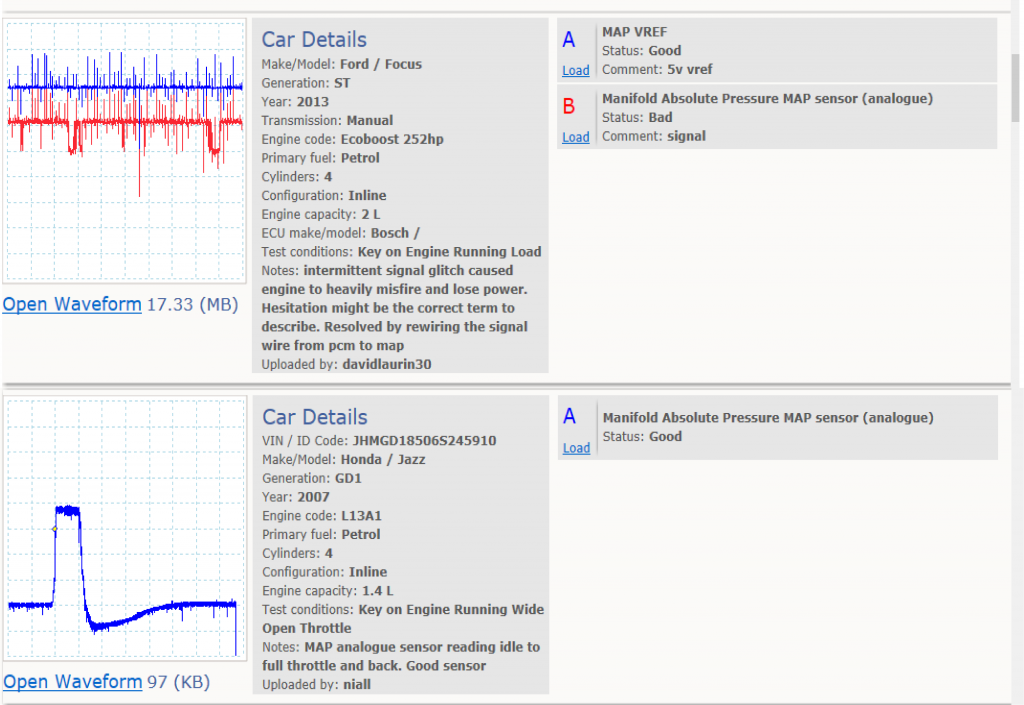The height and width of the screenshot is (705, 1024).
Task: Click the 'Comment: 5v vref' text
Action: [x=657, y=69]
